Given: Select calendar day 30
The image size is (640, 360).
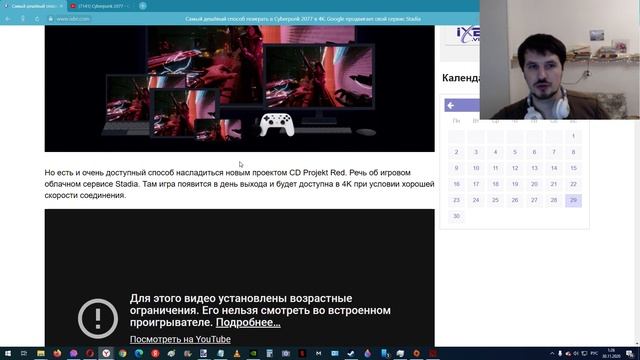Looking at the screenshot, I should click(456, 216).
